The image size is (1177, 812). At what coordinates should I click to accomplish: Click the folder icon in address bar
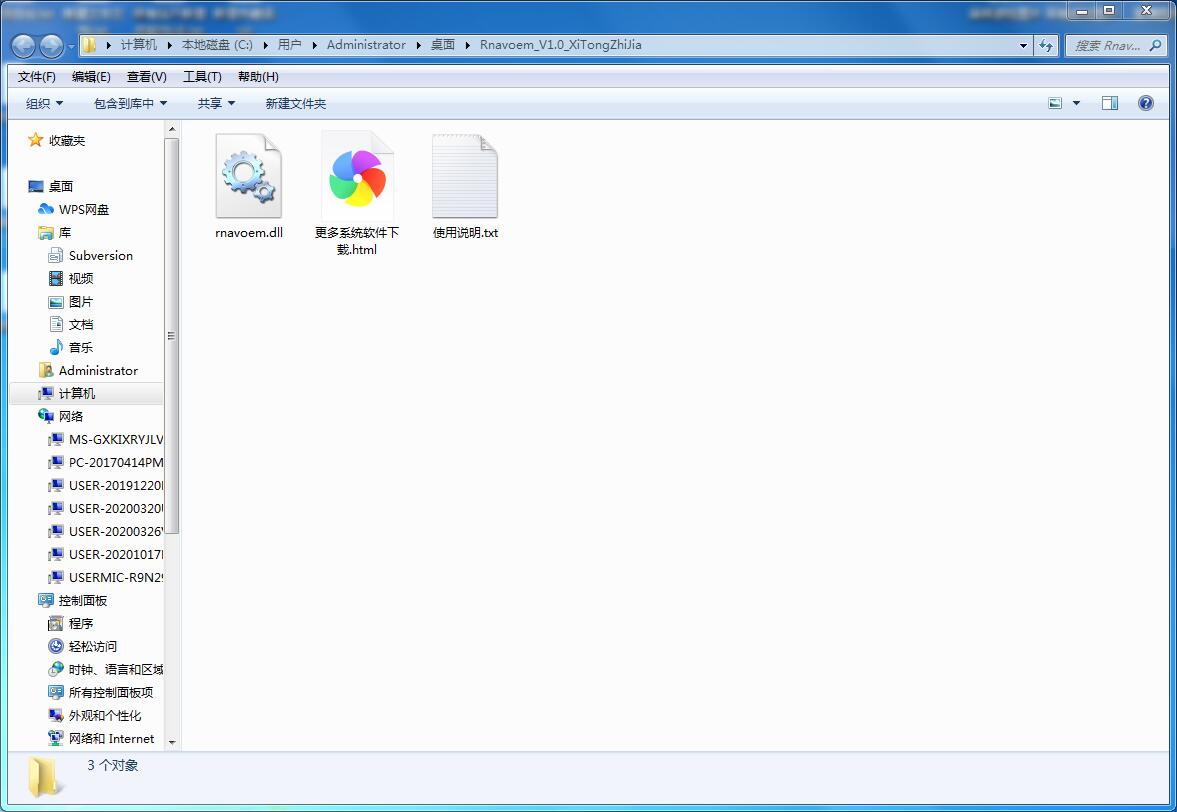pos(89,45)
